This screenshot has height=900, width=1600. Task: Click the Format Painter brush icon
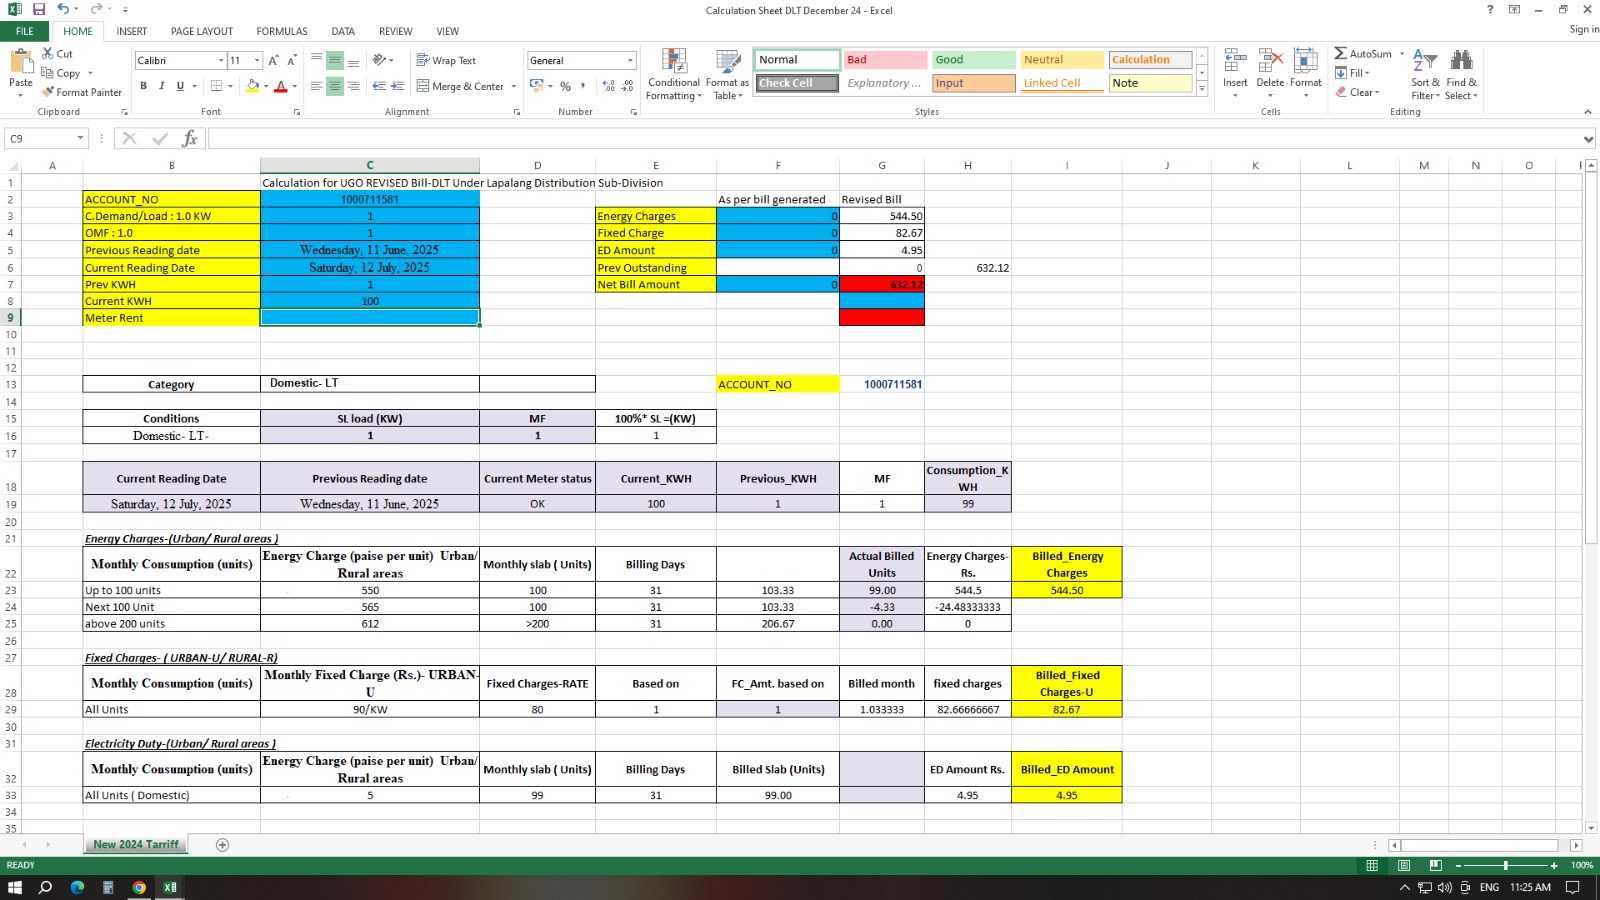[48, 92]
